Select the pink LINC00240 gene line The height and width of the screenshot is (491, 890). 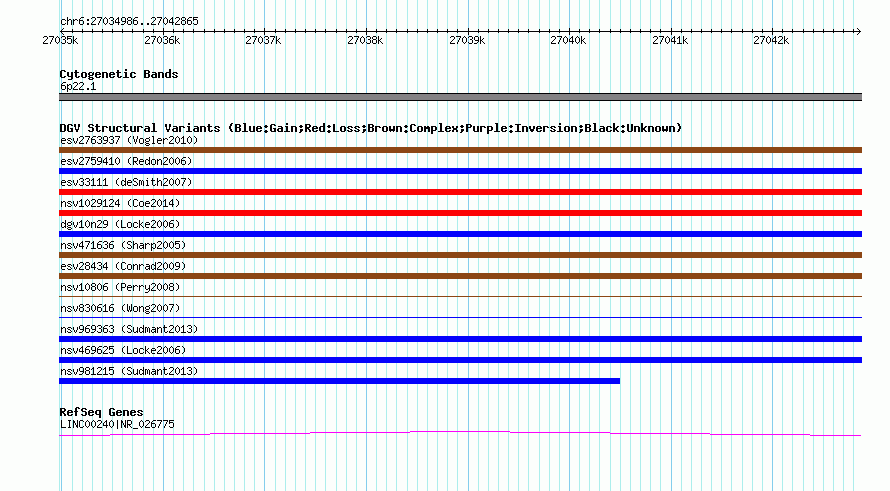[460, 434]
